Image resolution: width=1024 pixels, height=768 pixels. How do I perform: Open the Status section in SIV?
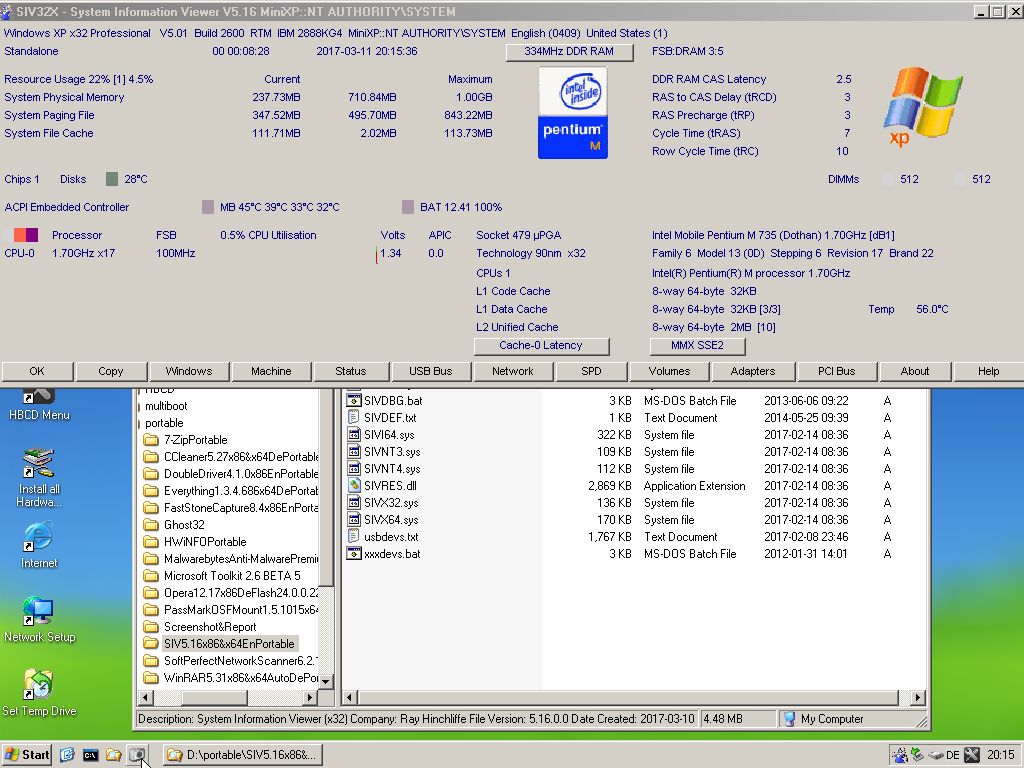tap(351, 371)
